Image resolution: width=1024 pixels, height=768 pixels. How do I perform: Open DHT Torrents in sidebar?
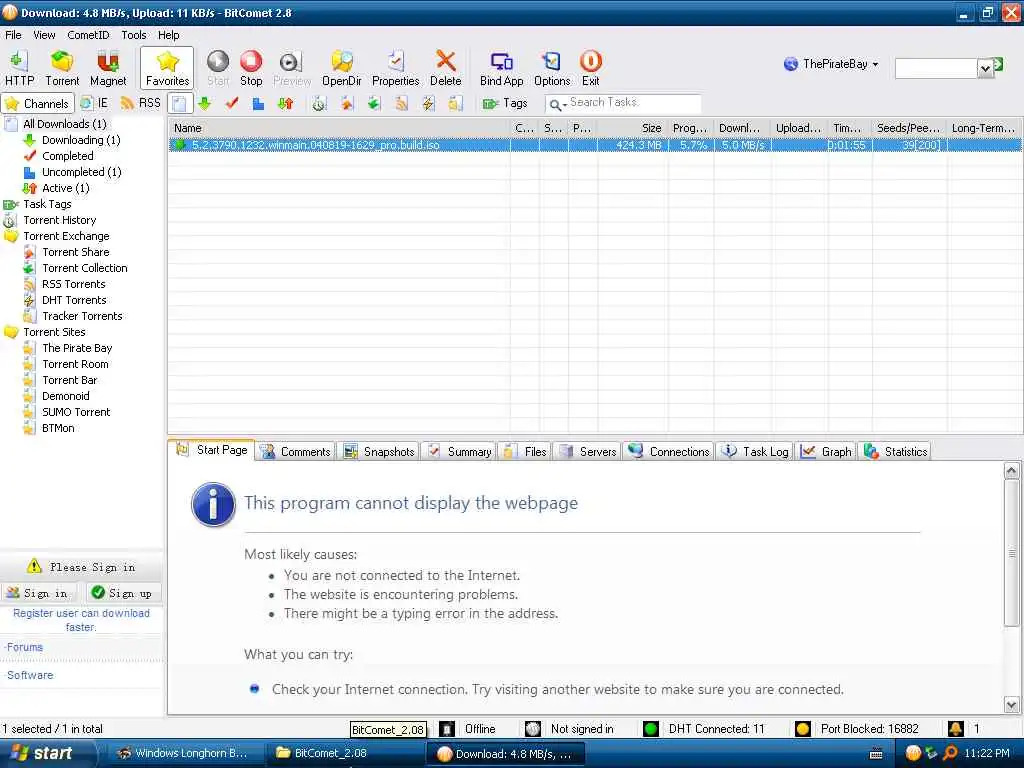[x=74, y=300]
